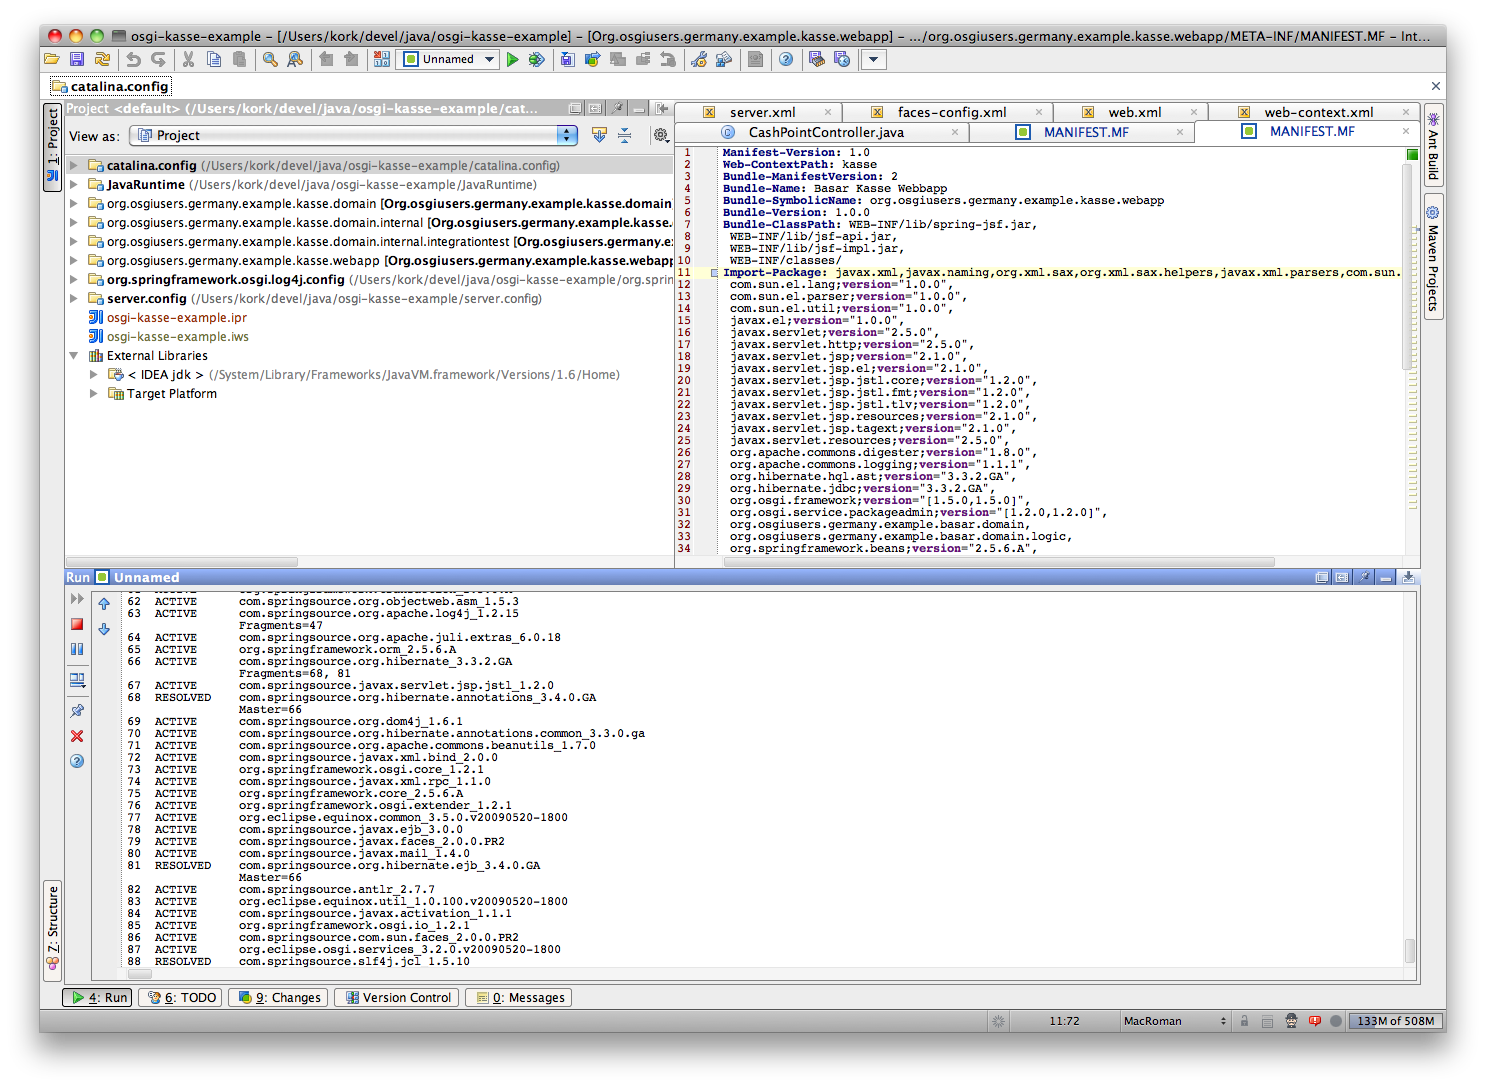Open the 6: TODO tool window button
Image resolution: width=1486 pixels, height=1087 pixels.
(182, 997)
